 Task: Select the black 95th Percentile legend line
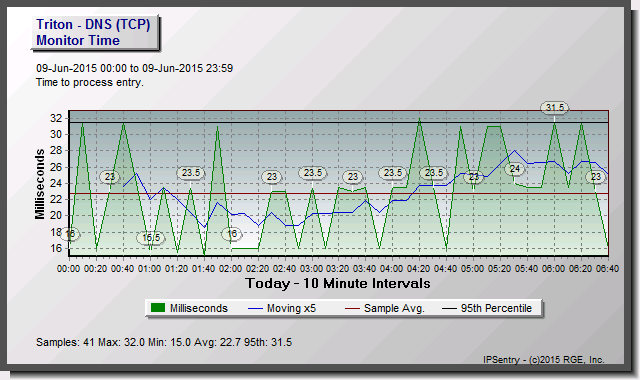pyautogui.click(x=449, y=309)
